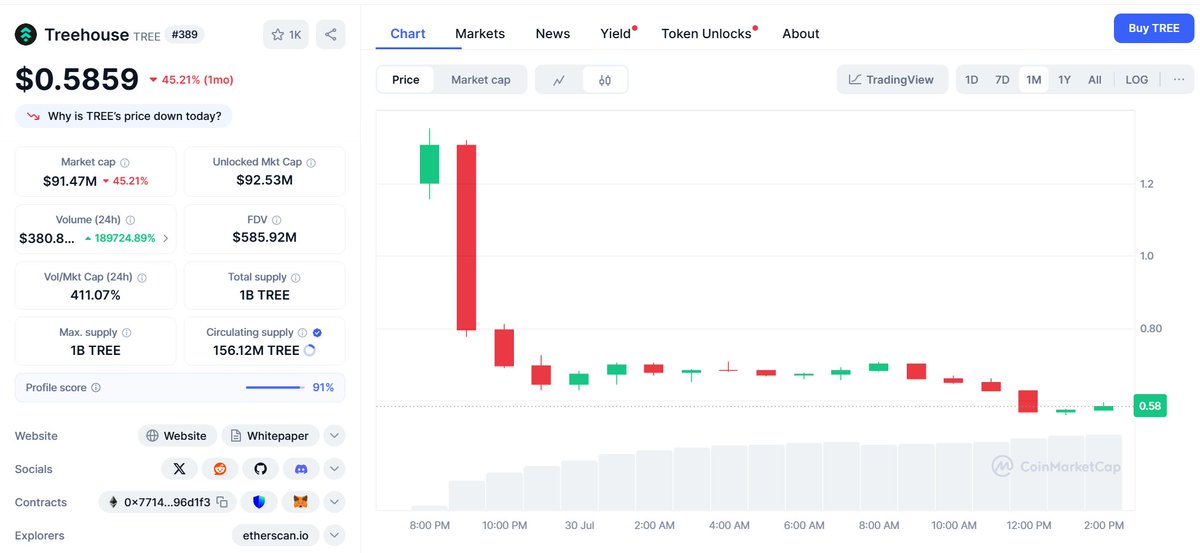Screen dimensions: 1200x553
Task: Click the first green candlestick at 8:00 PM
Action: [429, 164]
